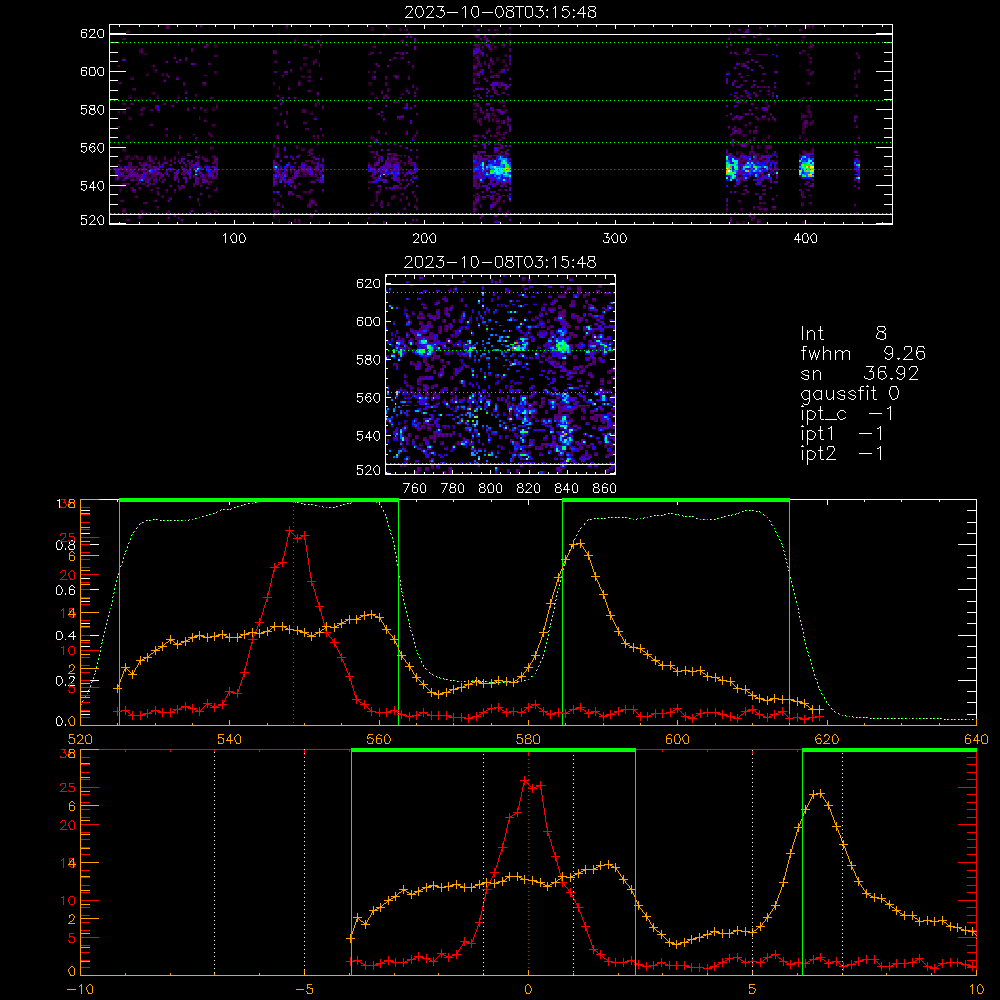
Task: Click x-axis label 760 under the small image
Action: (415, 489)
